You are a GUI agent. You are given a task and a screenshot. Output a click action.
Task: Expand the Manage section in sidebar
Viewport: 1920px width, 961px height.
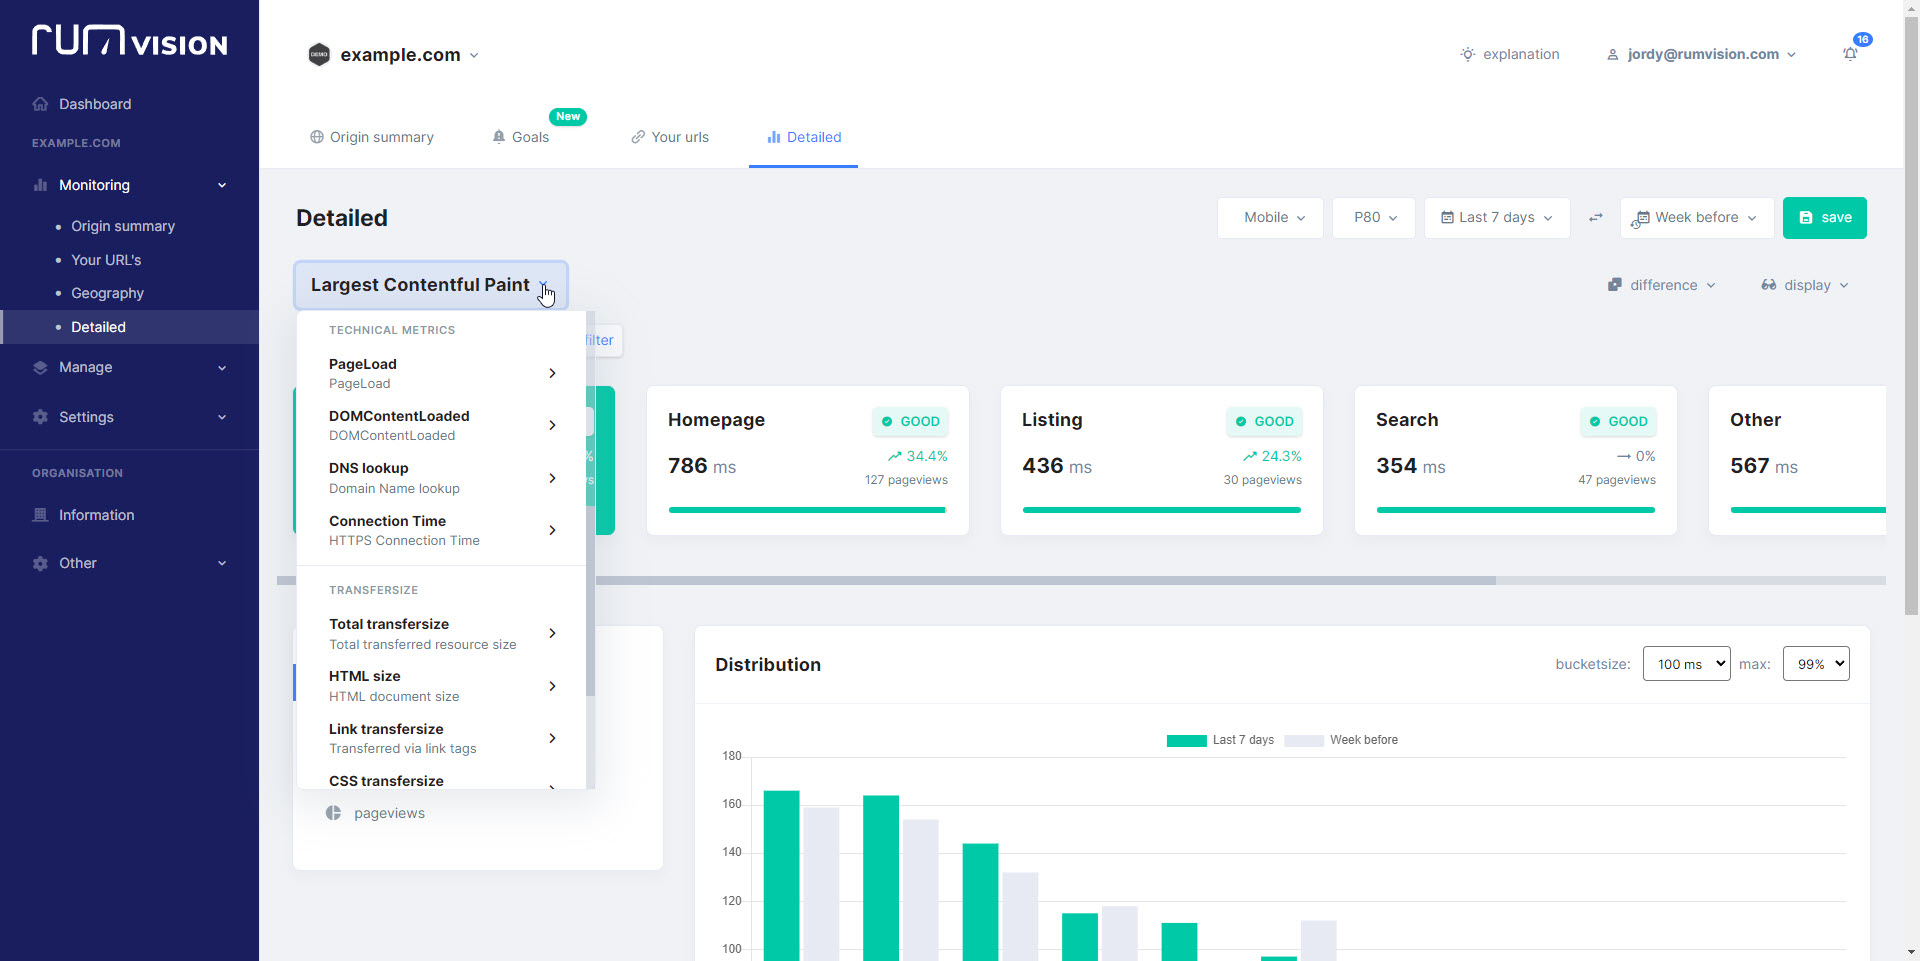[x=130, y=367]
